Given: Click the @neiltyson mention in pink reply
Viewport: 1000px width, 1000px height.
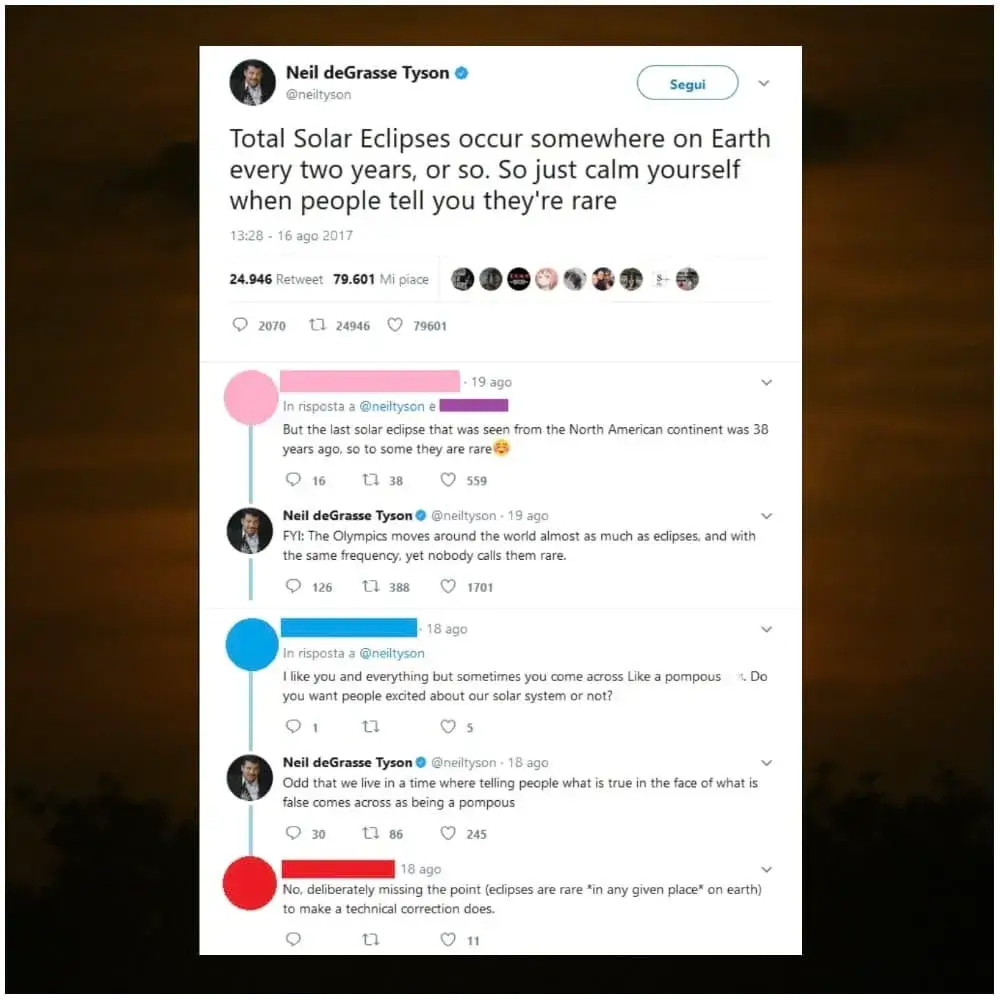Looking at the screenshot, I should coord(392,406).
